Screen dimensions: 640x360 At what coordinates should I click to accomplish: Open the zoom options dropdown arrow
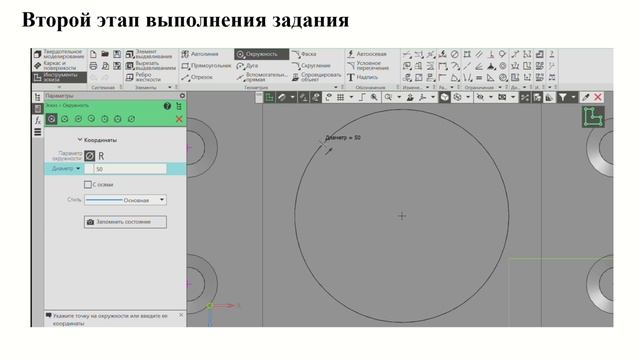tap(399, 97)
